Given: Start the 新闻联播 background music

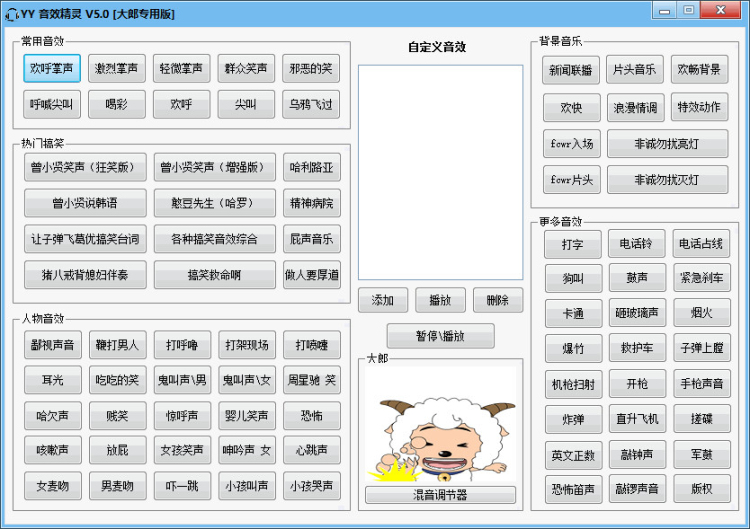Looking at the screenshot, I should pyautogui.click(x=572, y=71).
